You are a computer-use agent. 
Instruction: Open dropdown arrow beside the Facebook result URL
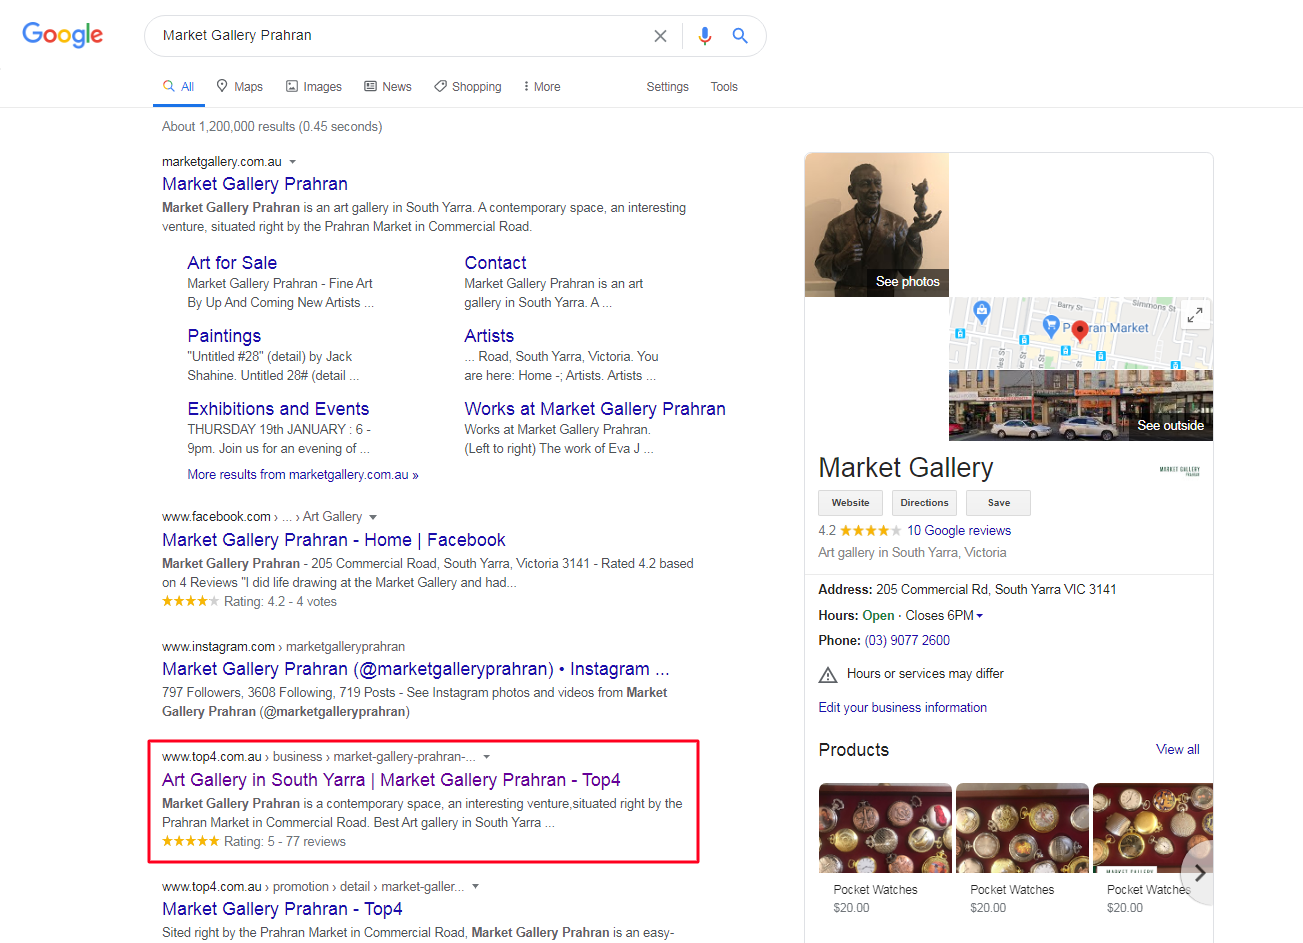pos(373,517)
